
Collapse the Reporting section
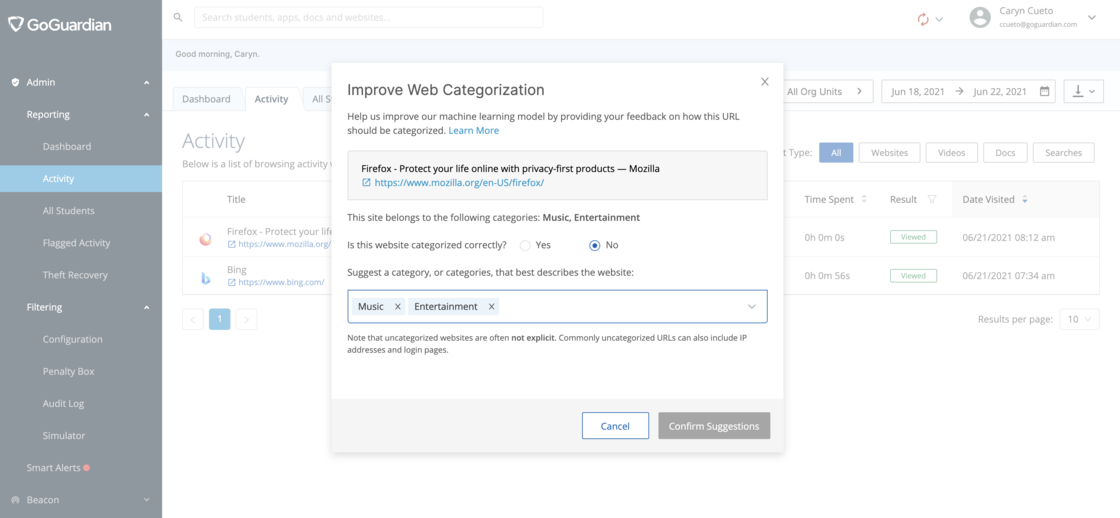tap(146, 114)
